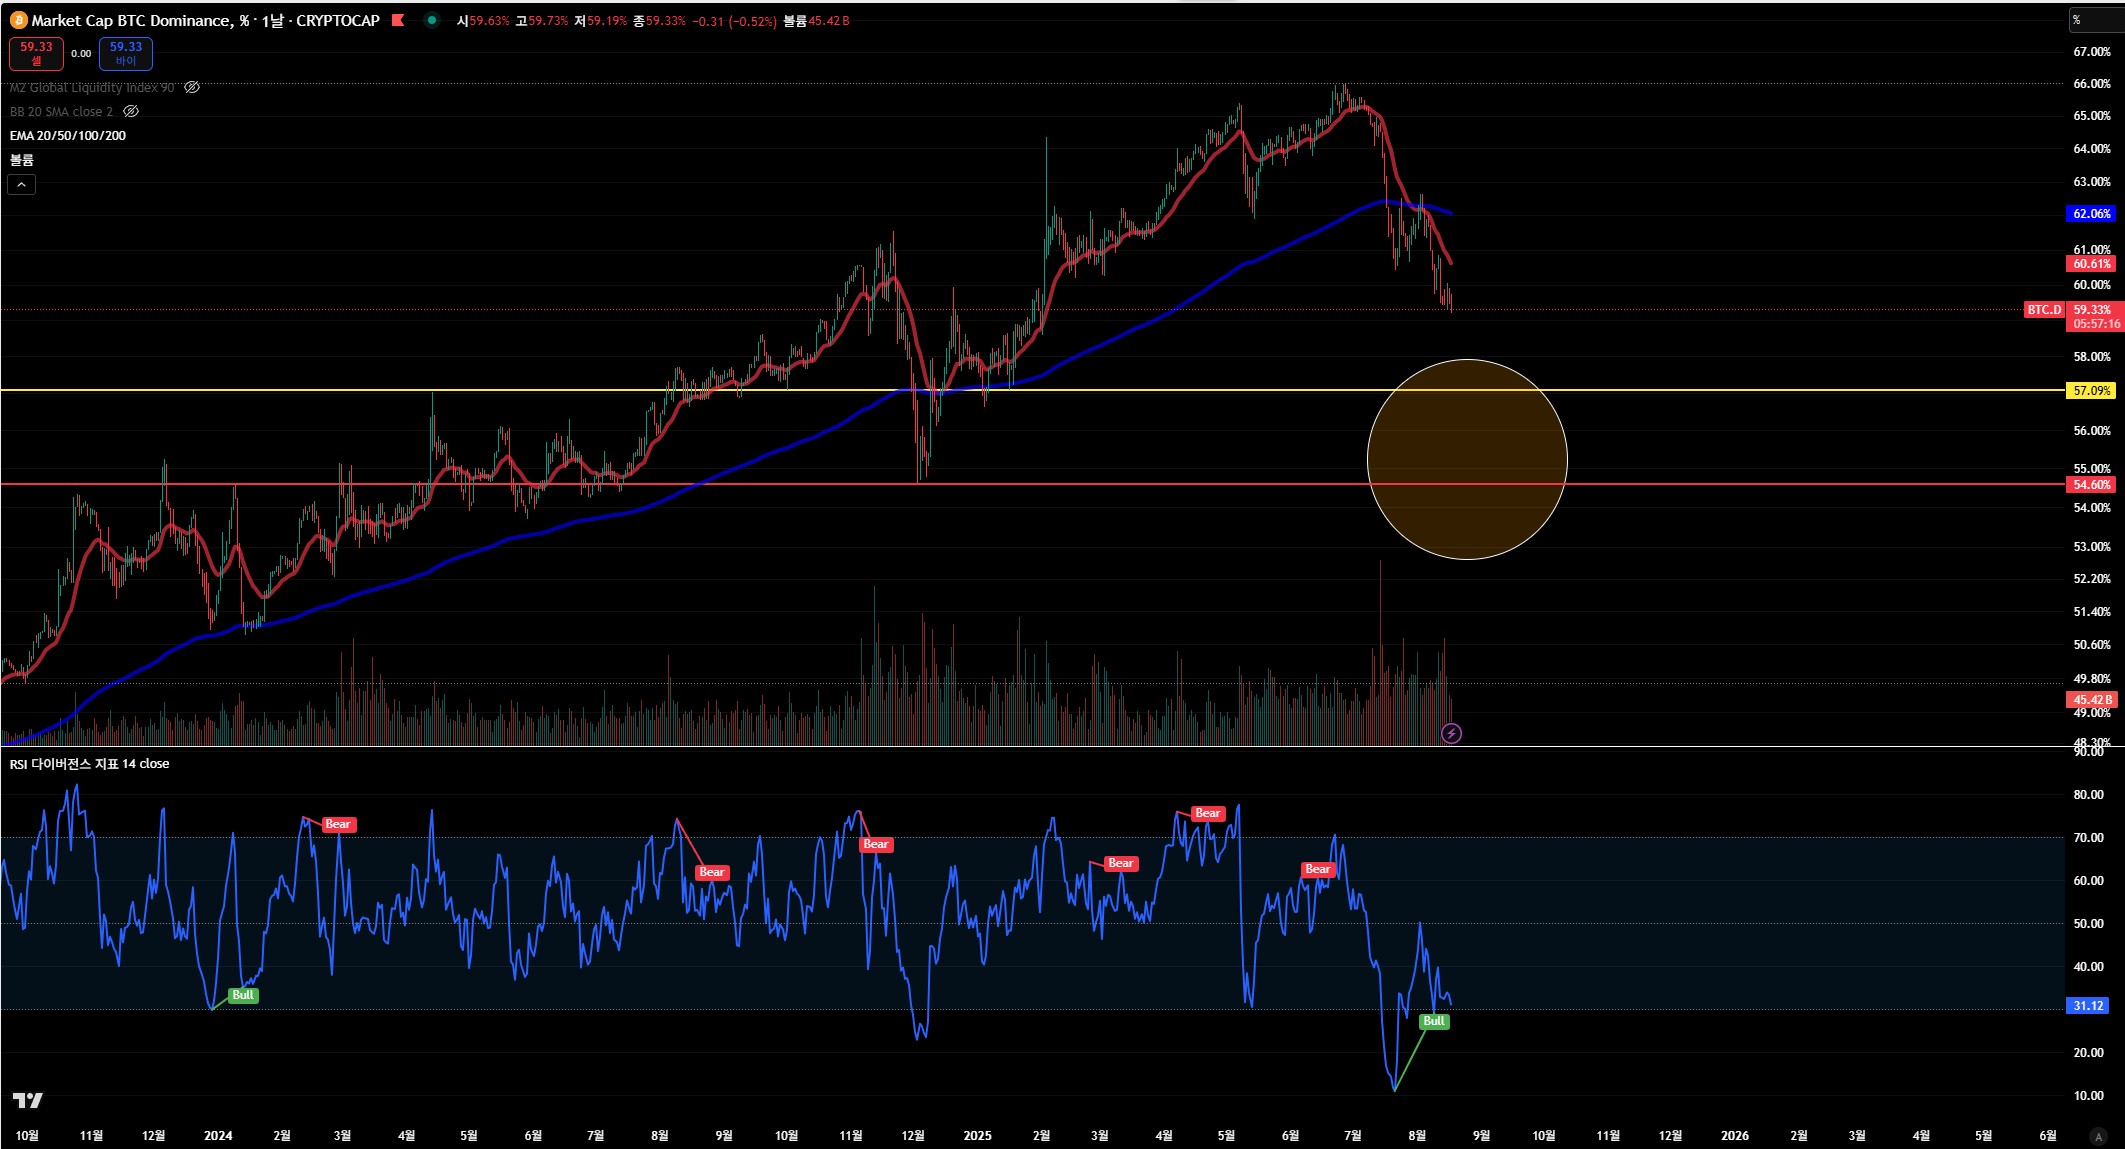Screen dimensions: 2125x1149
Task: Collapse the indicator legend with chevron
Action: point(21,184)
